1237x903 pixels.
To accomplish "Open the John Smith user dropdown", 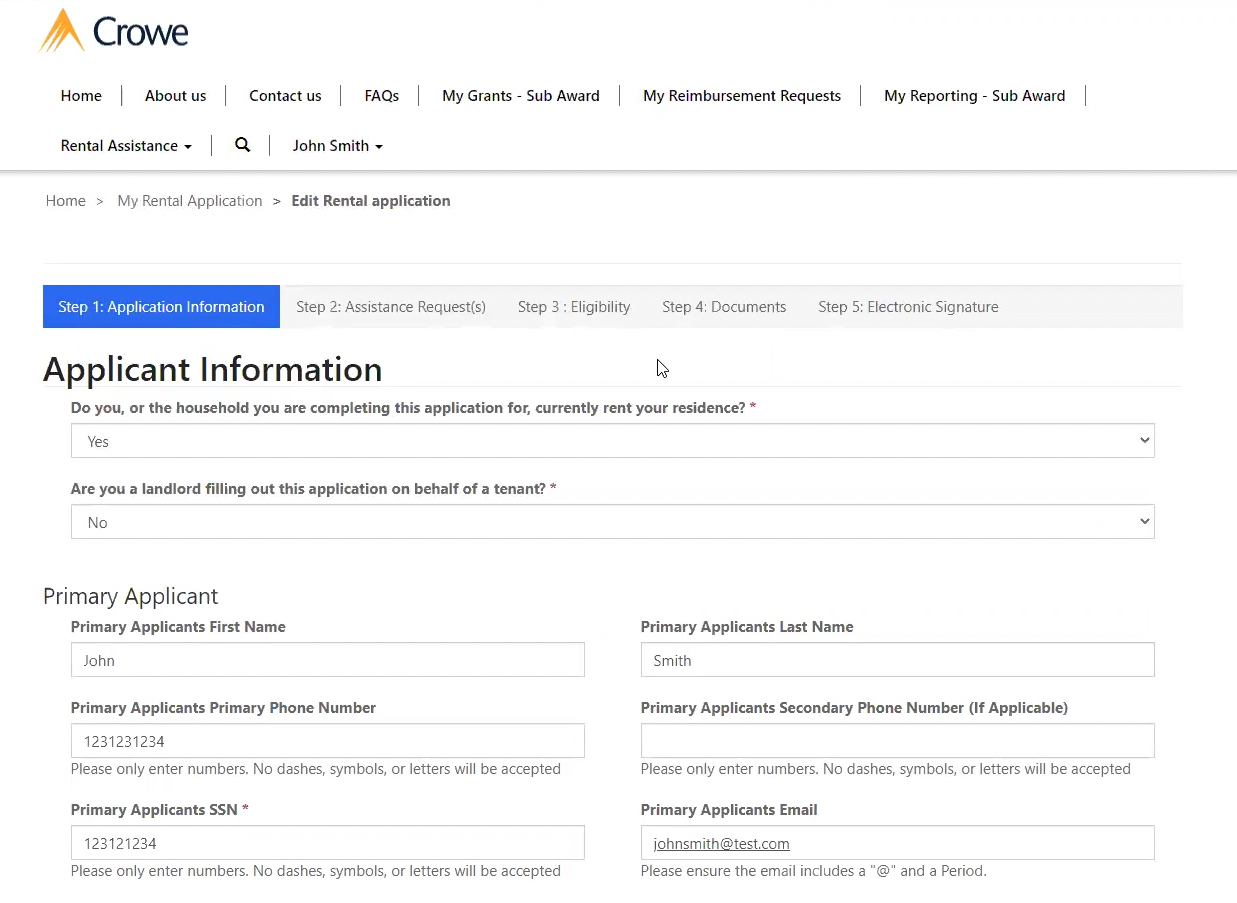I will (x=337, y=146).
